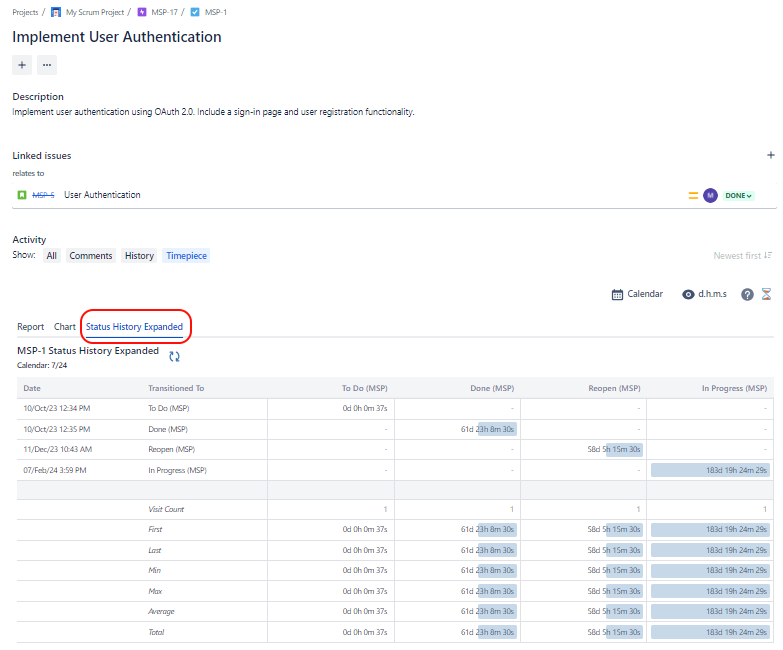Click the add linked issue plus icon
This screenshot has width=783, height=650.
pyautogui.click(x=770, y=155)
